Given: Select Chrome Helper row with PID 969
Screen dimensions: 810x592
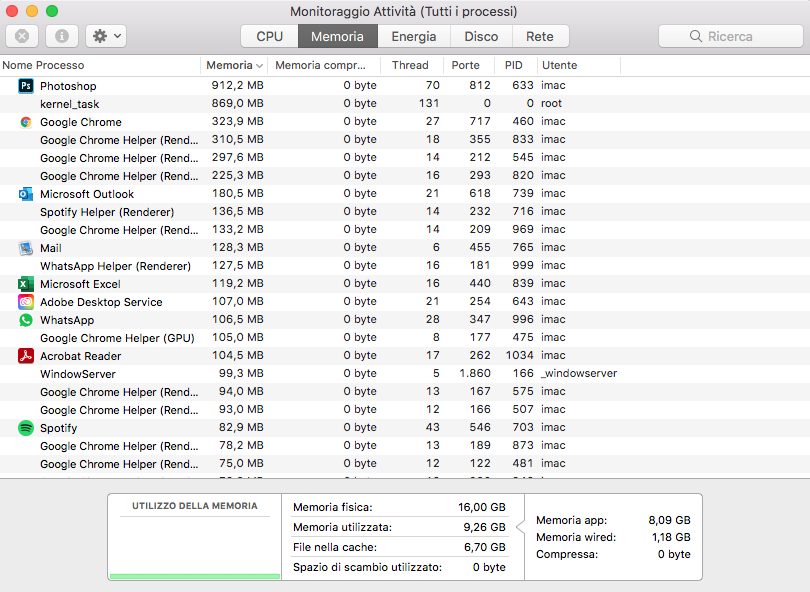Looking at the screenshot, I should [x=405, y=230].
